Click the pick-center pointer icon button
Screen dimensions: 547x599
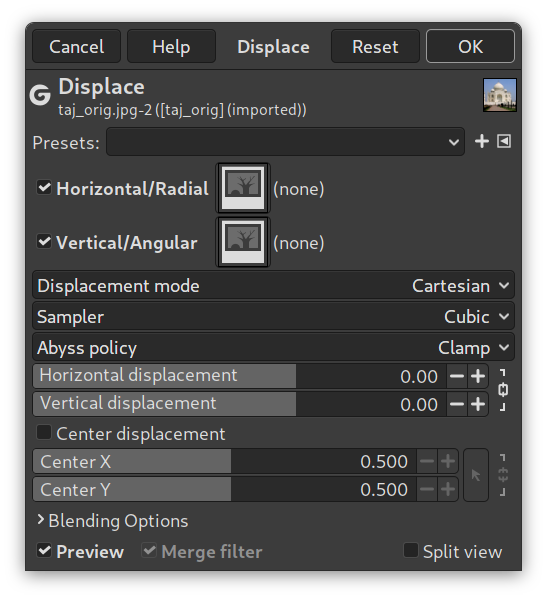pos(476,475)
